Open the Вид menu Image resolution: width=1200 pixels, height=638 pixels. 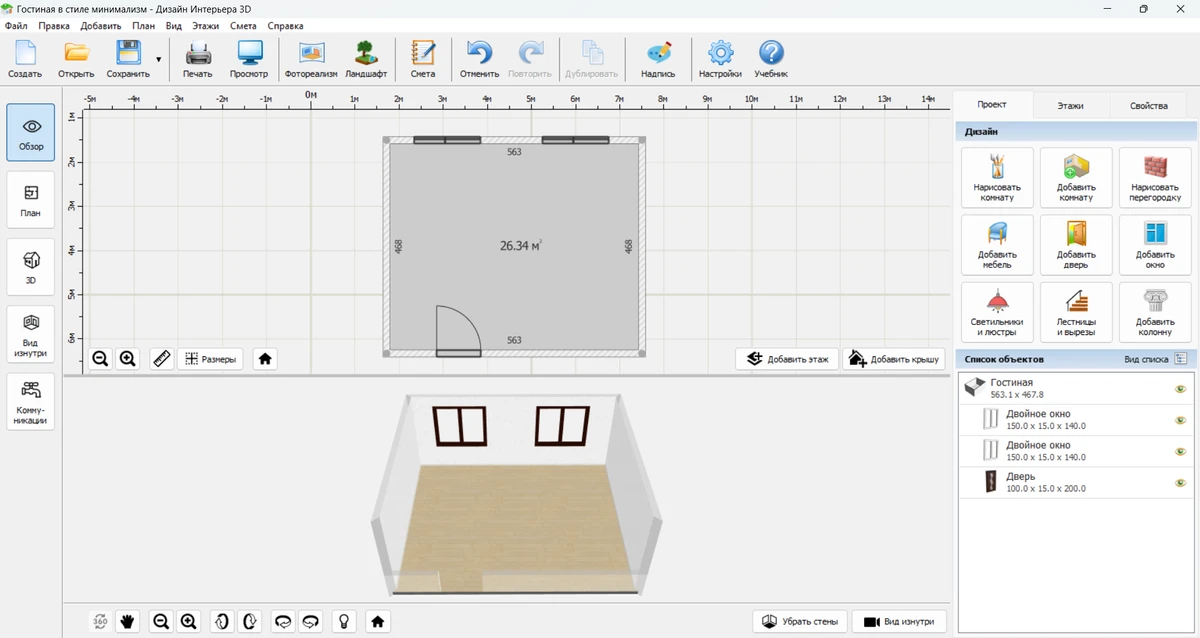[x=173, y=26]
